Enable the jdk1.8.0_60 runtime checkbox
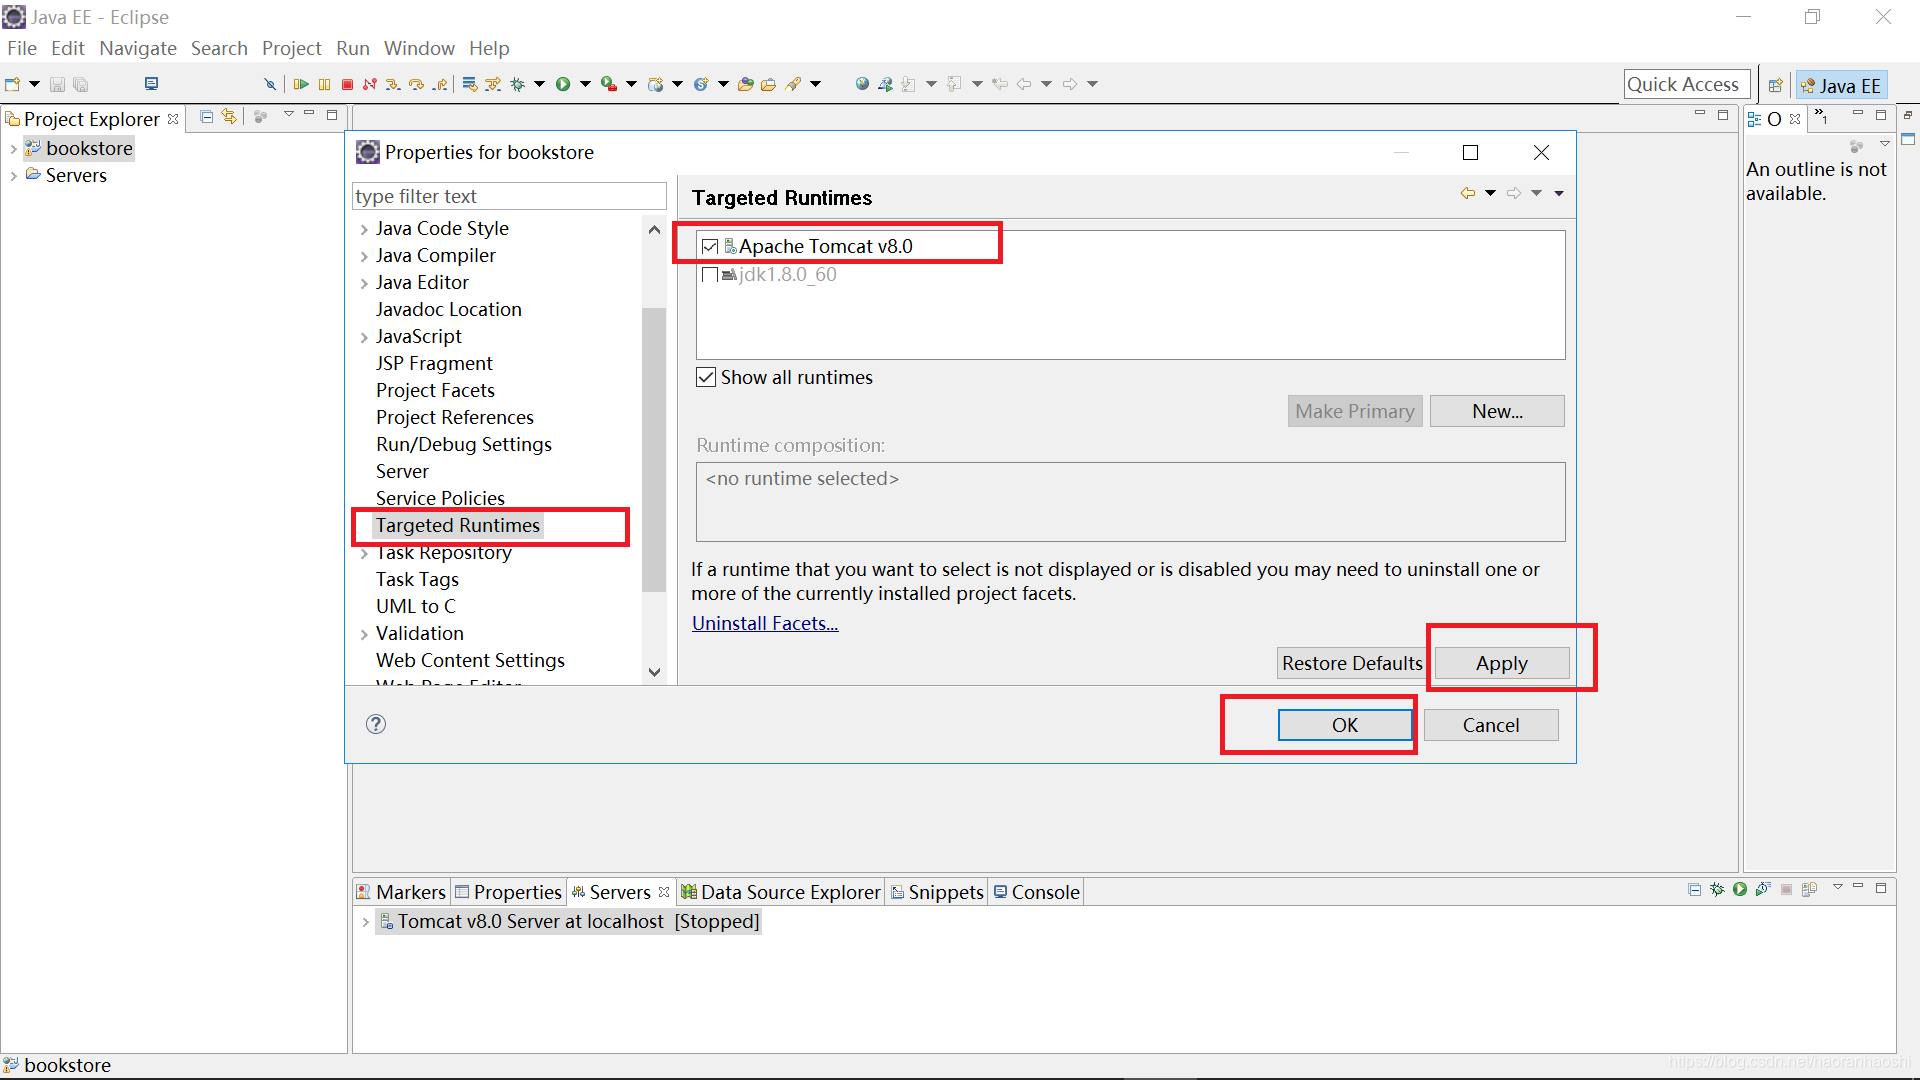This screenshot has height=1080, width=1920. (710, 274)
